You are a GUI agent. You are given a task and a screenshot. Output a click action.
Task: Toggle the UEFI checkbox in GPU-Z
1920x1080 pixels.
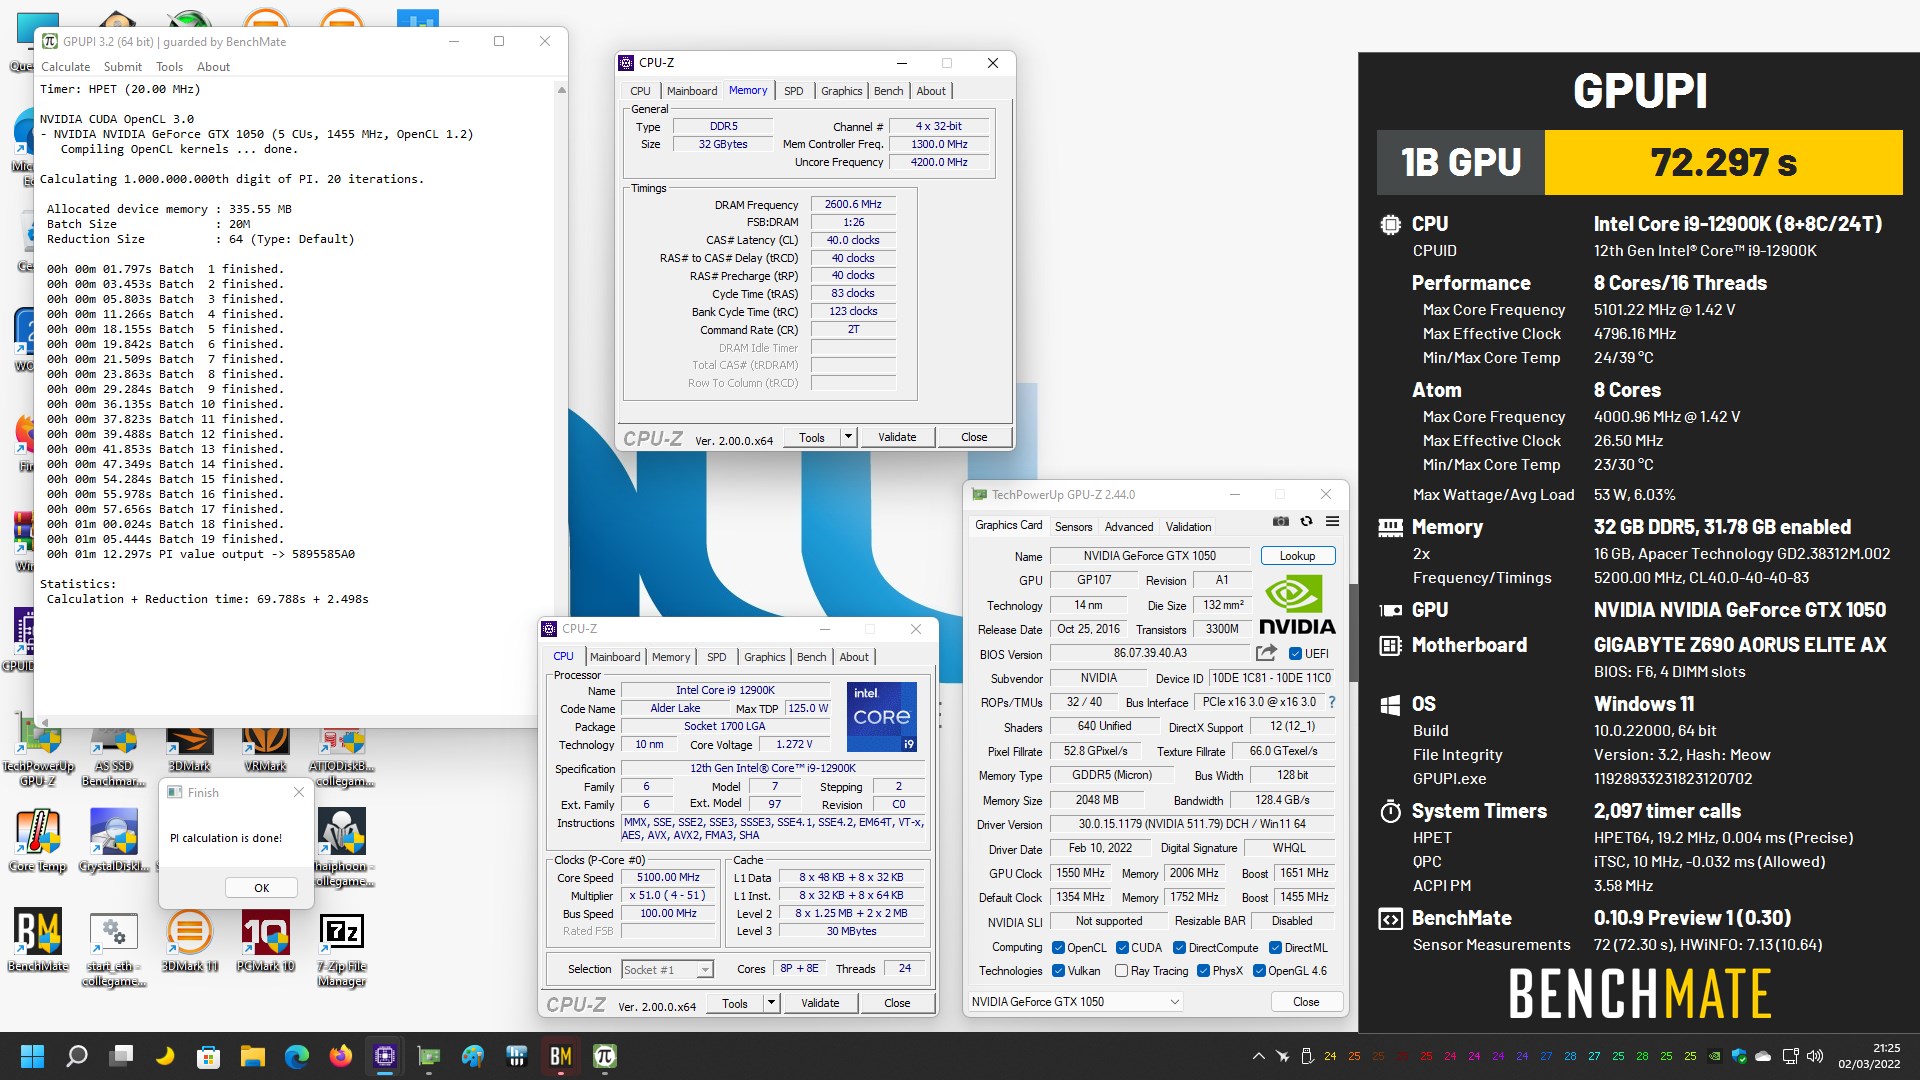pyautogui.click(x=1296, y=654)
